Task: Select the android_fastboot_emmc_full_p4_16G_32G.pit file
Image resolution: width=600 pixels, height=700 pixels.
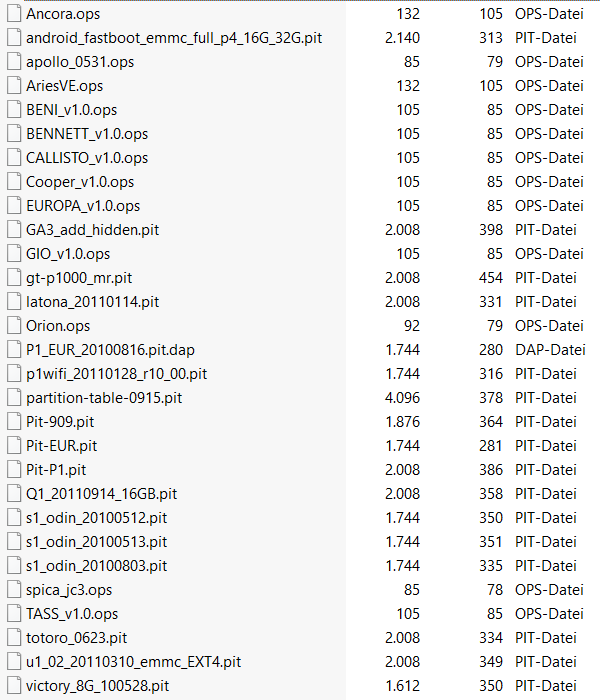Action: click(x=174, y=38)
